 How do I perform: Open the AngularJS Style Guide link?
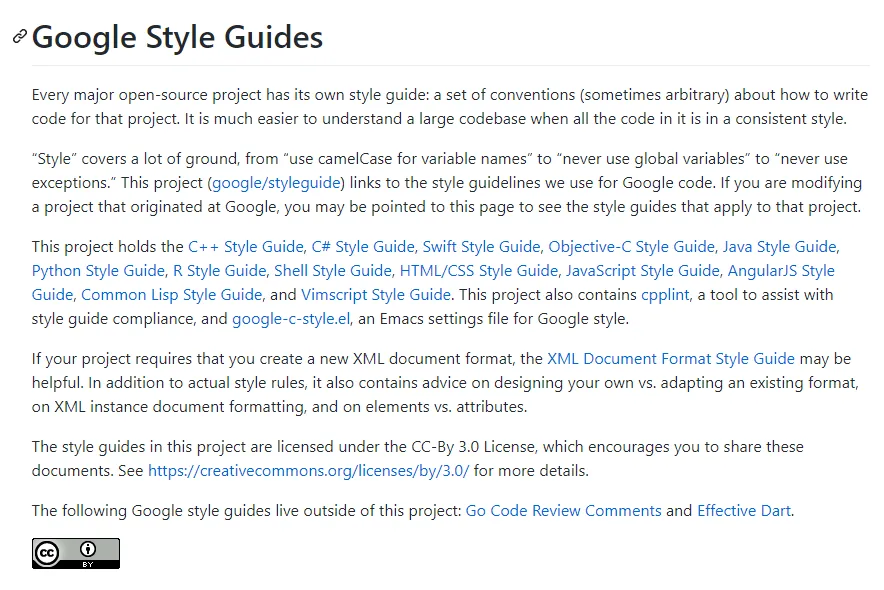pos(781,270)
